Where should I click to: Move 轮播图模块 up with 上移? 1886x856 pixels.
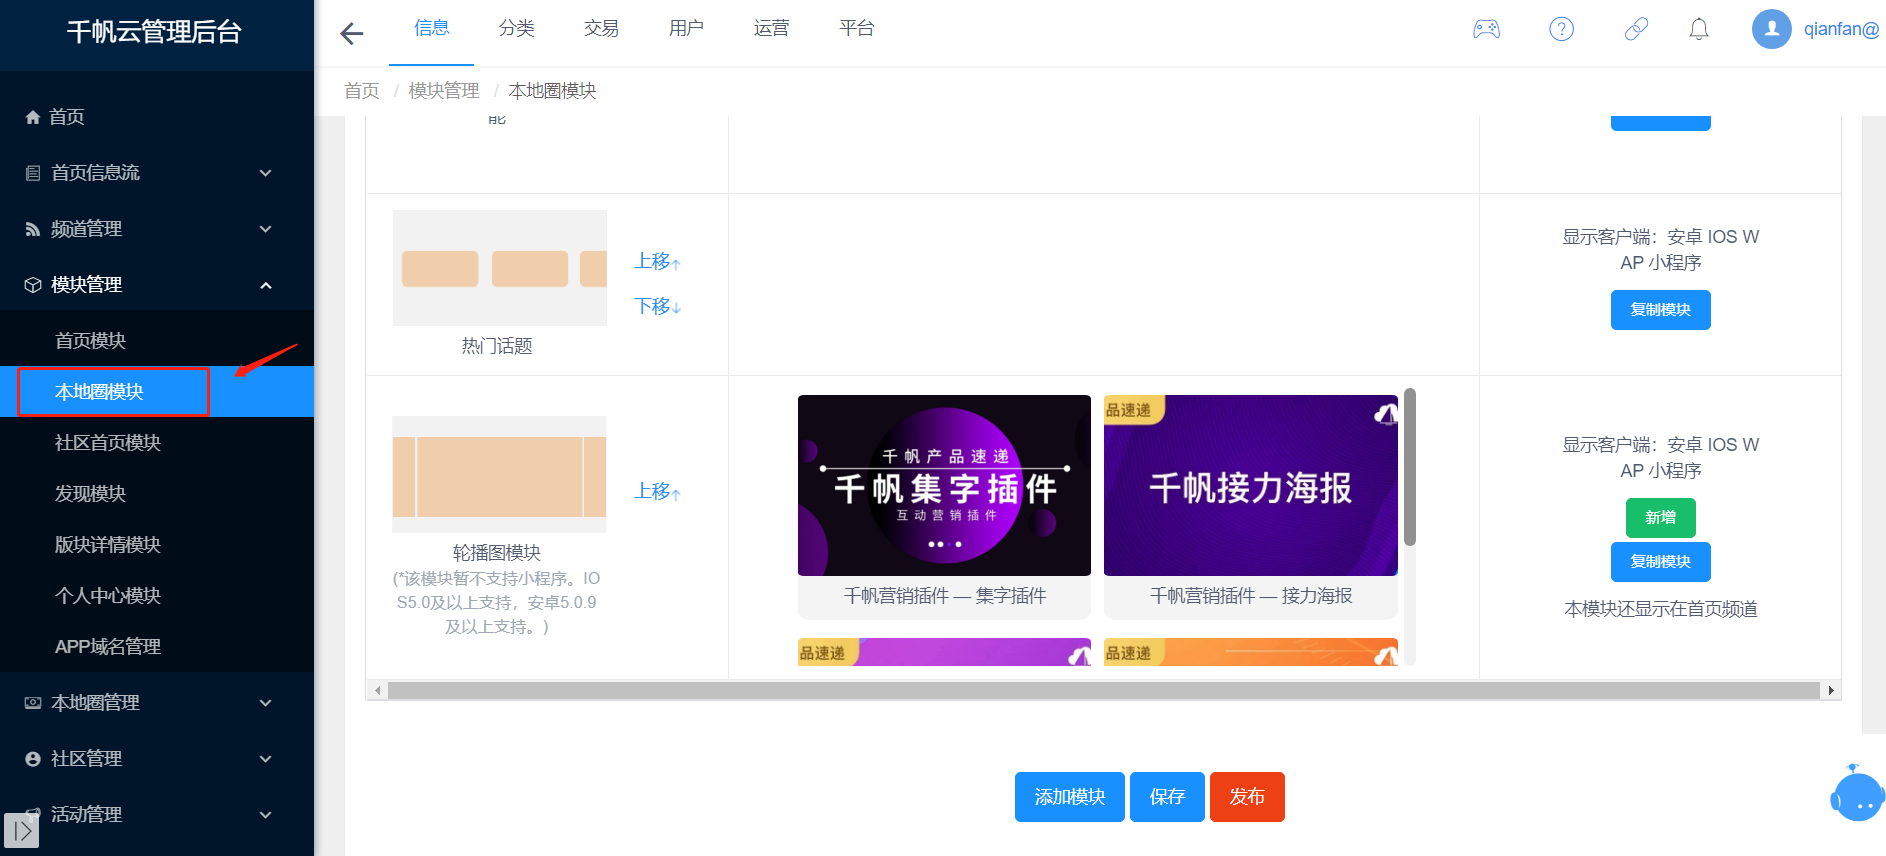(657, 492)
